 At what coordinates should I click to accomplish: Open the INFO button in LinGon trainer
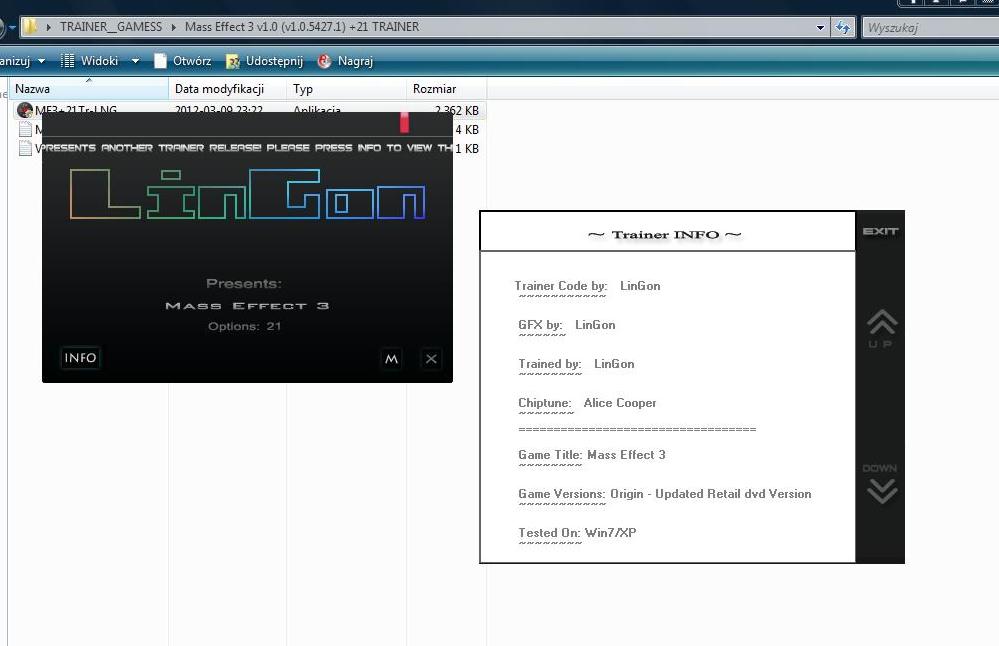click(80, 358)
